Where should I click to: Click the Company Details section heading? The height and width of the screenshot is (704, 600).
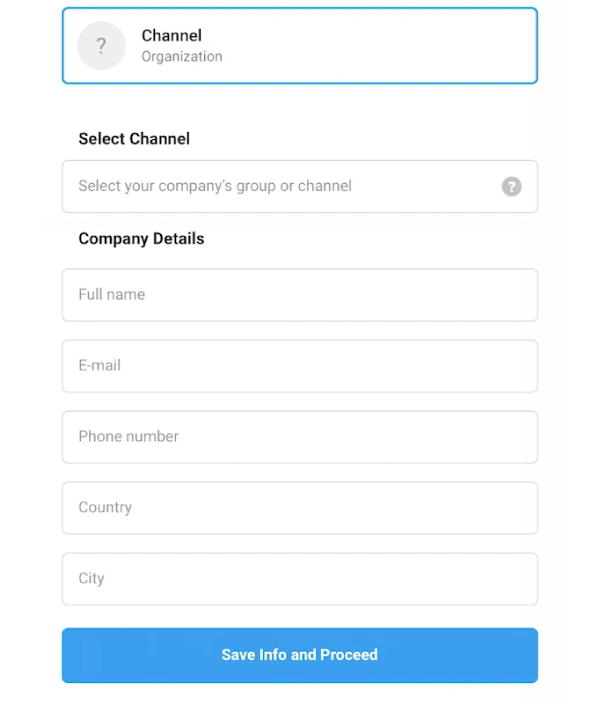click(x=141, y=238)
